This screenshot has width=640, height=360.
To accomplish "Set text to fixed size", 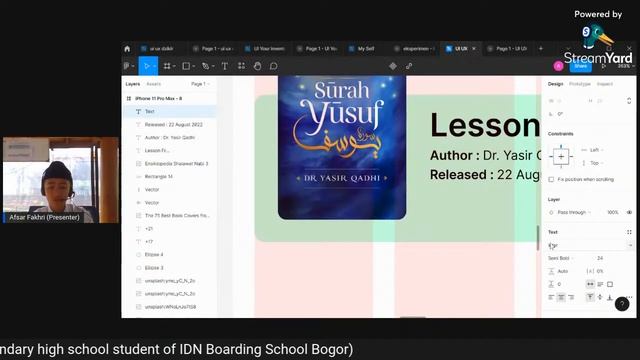I will [x=610, y=284].
